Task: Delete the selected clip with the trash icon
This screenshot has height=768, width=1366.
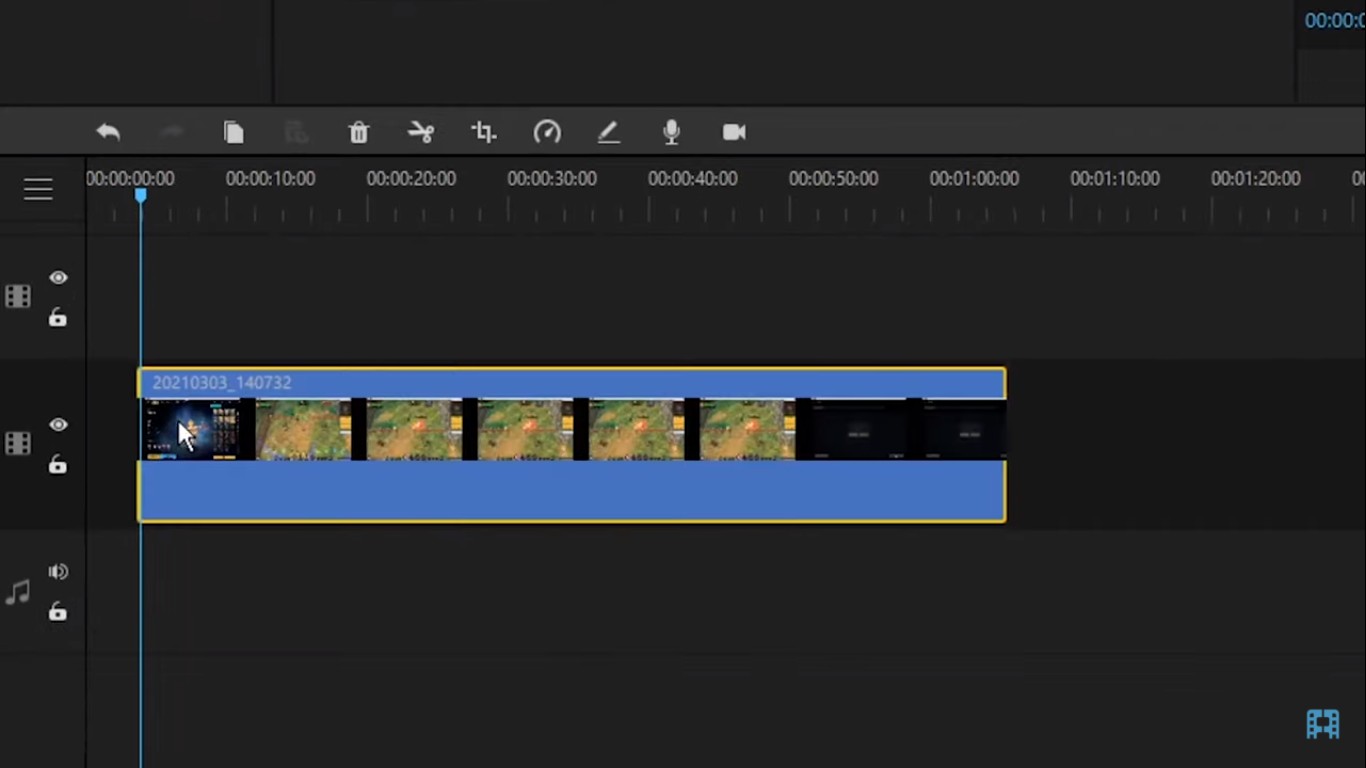Action: tap(359, 132)
